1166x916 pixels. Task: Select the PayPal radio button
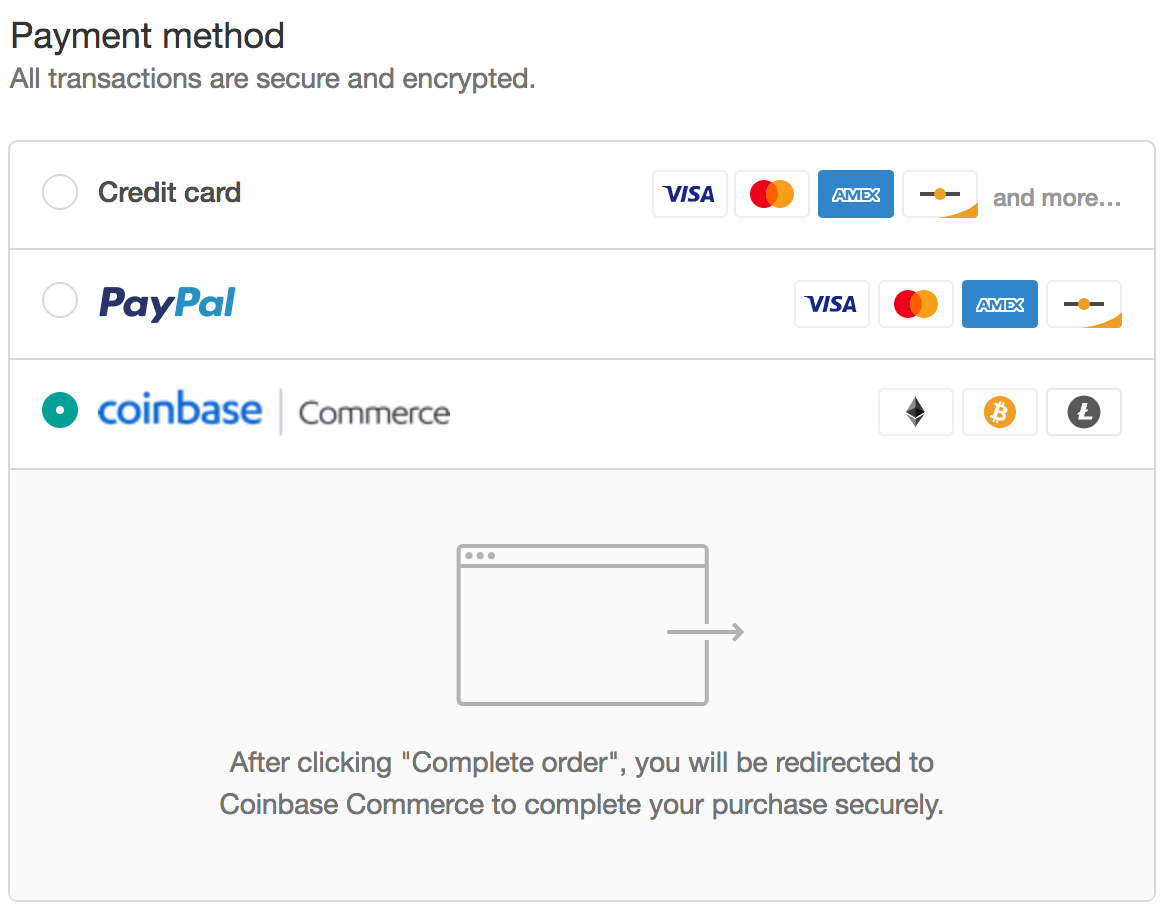60,300
